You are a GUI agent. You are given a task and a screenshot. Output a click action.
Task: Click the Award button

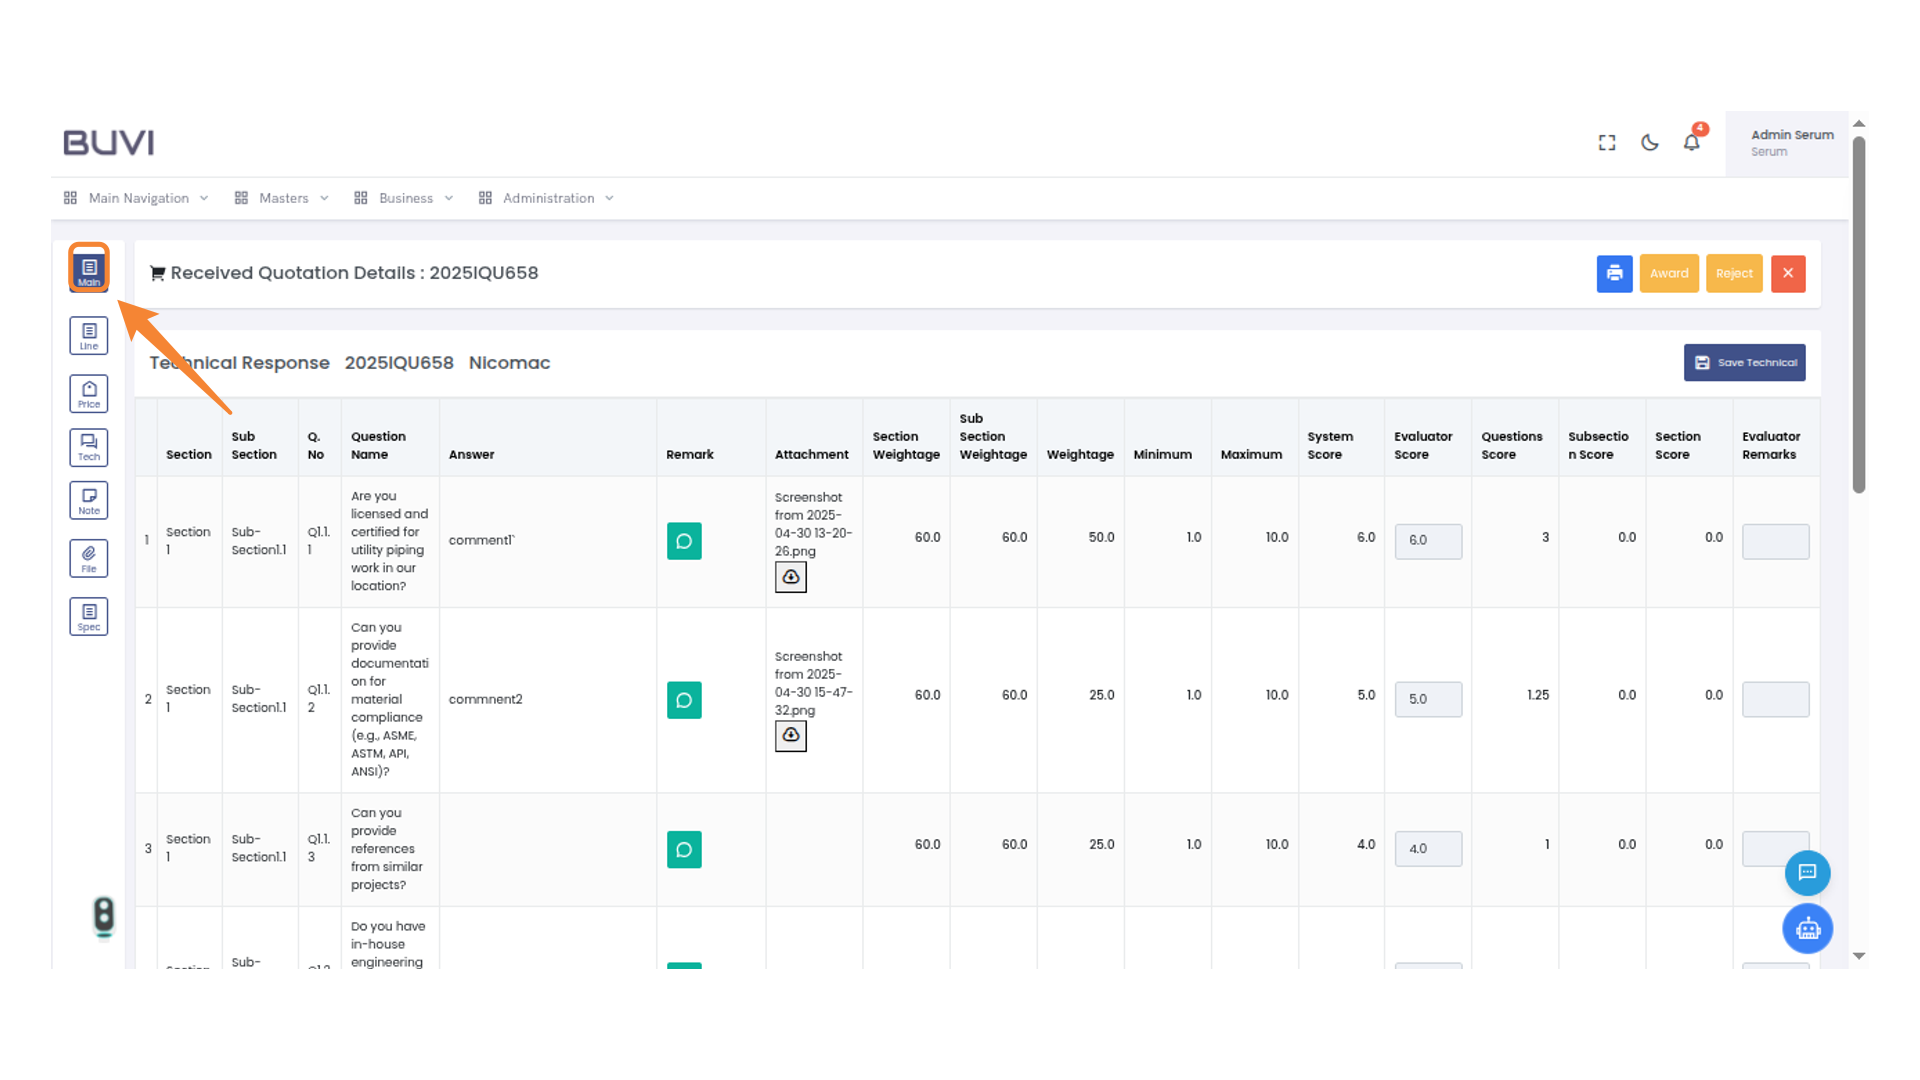[1668, 273]
